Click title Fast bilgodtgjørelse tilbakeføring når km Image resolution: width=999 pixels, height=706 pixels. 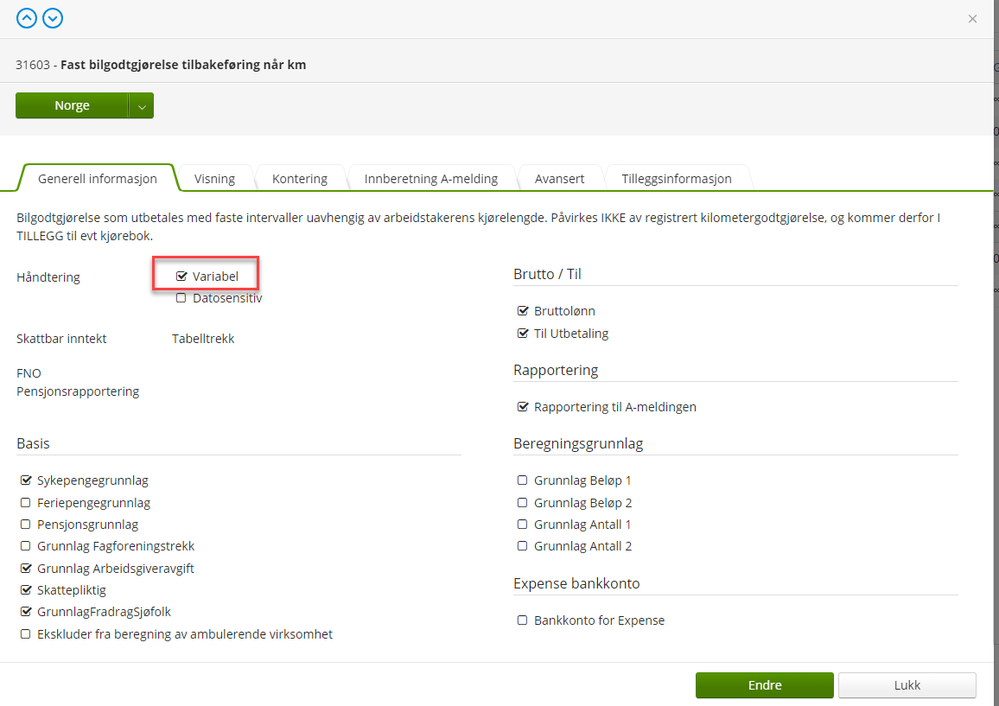pyautogui.click(x=183, y=64)
